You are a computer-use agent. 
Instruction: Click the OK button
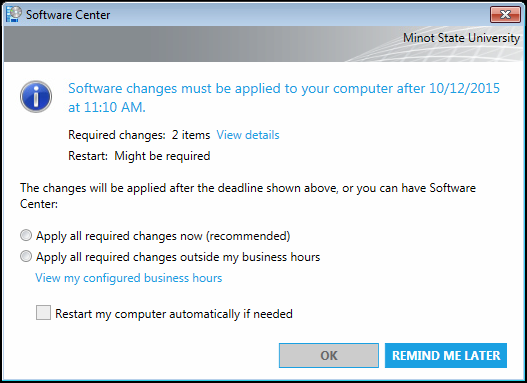click(x=329, y=355)
